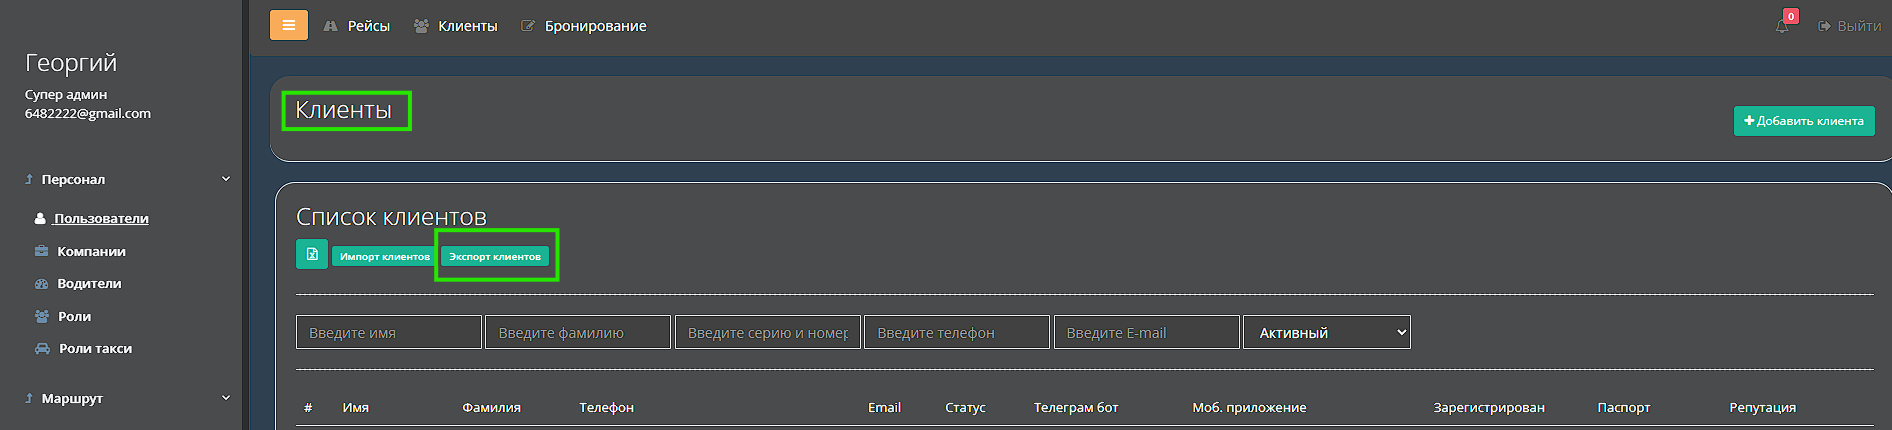Collapse the Персонал sidebar section

225,179
